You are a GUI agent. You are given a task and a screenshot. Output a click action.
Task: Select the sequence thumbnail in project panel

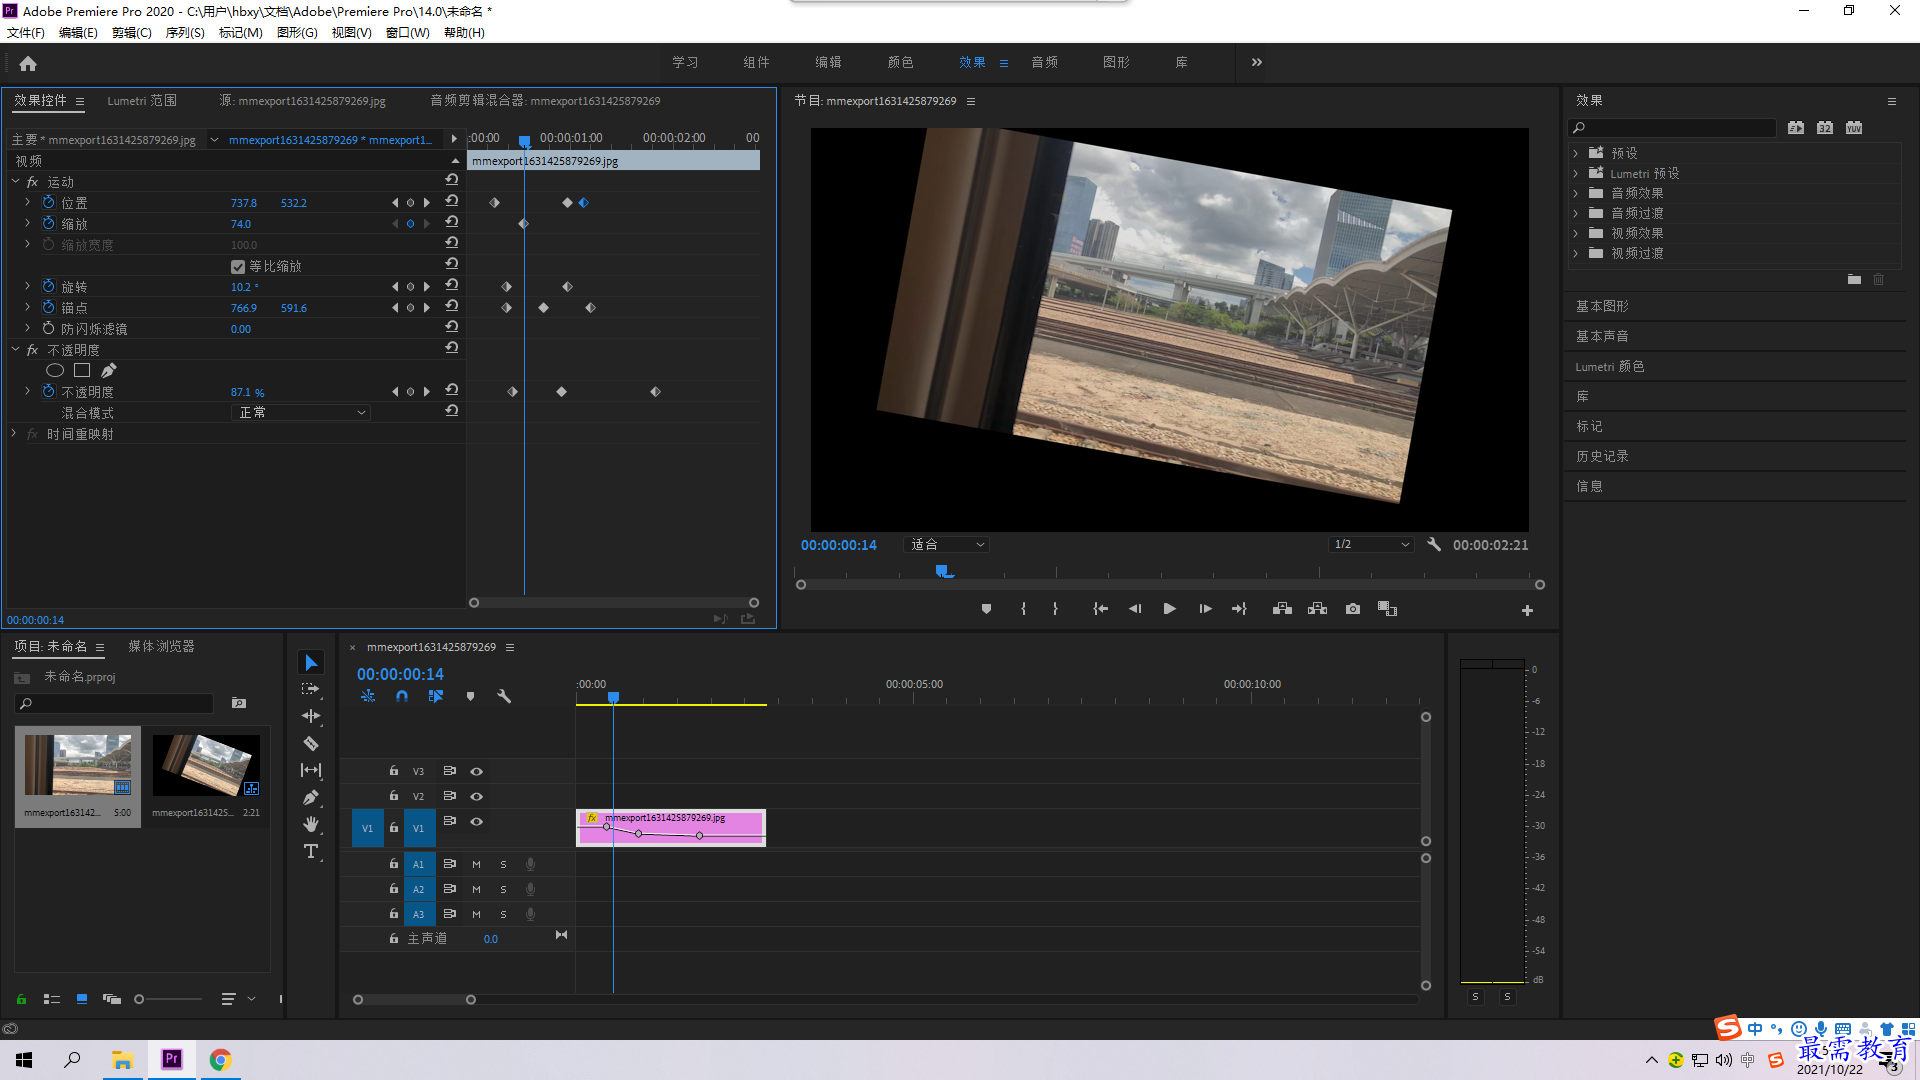206,766
